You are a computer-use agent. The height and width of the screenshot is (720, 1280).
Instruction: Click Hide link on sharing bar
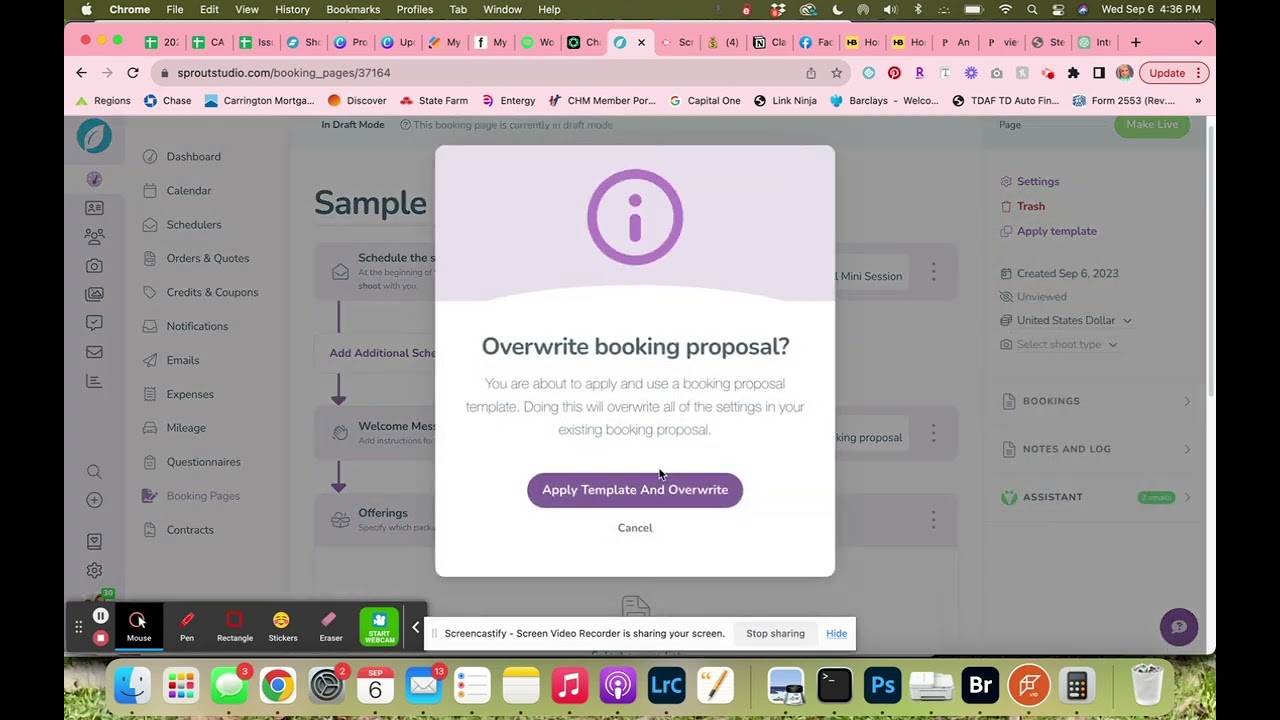coord(836,634)
